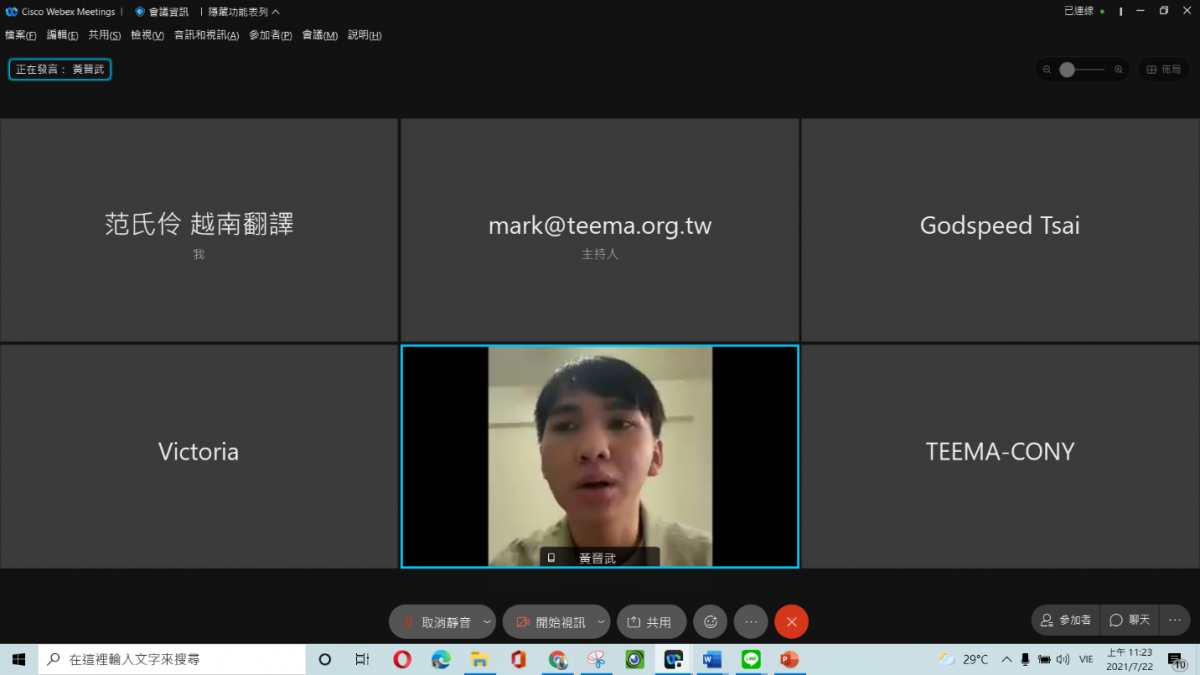Unmute microphone with 取消靜音 button
This screenshot has width=1200, height=675.
point(436,622)
